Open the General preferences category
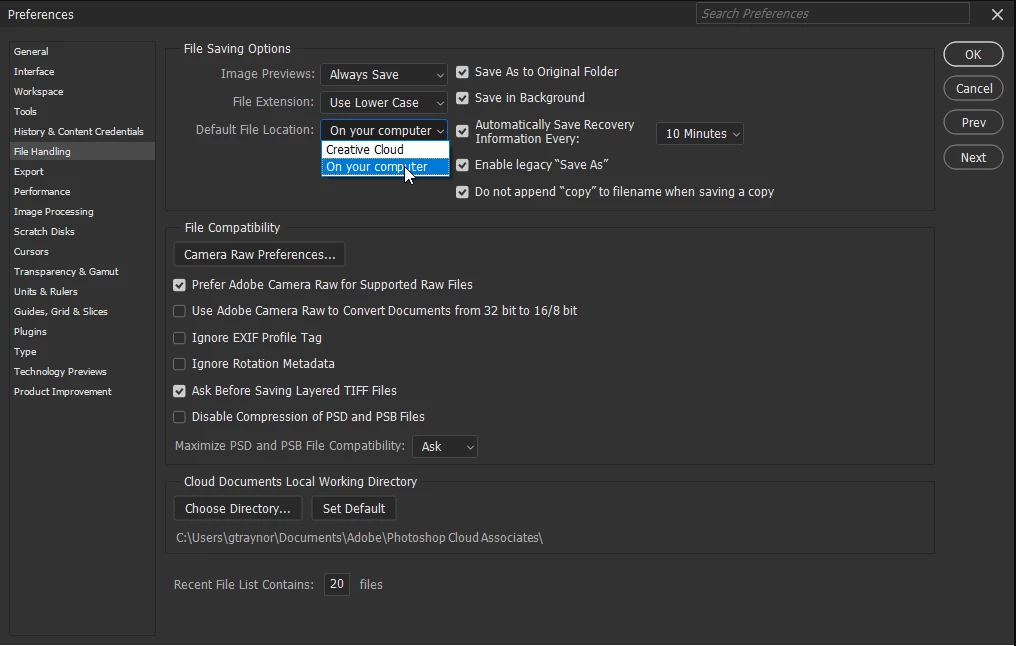 pyautogui.click(x=31, y=51)
